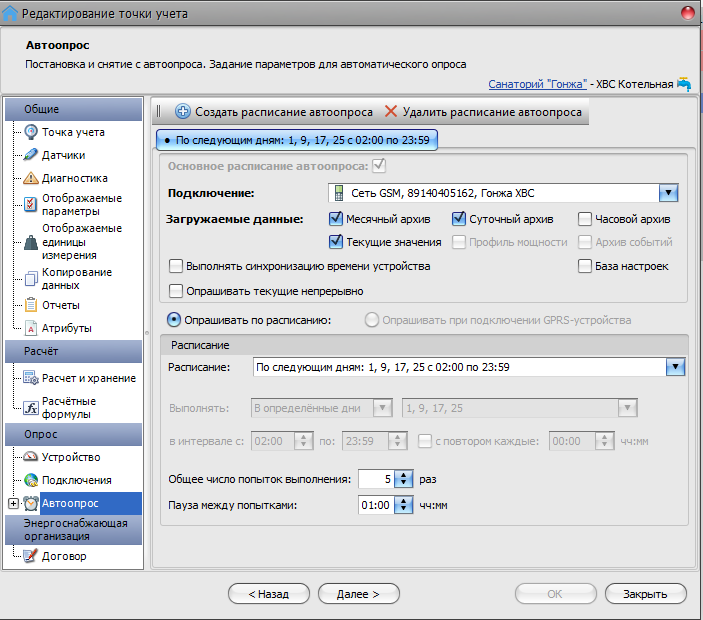The image size is (703, 620).
Task: Expand the Автоопрос tree node plus box
Action: (x=13, y=503)
